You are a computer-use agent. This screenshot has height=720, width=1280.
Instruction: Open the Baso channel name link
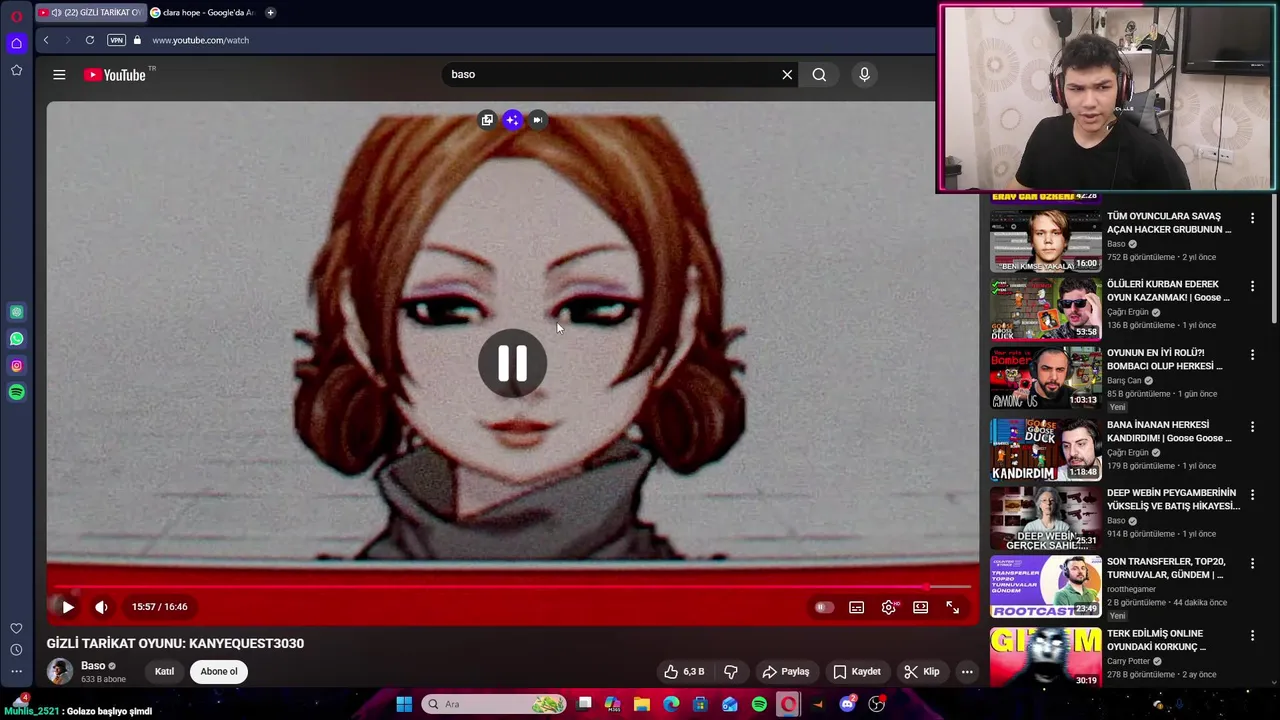(93, 666)
